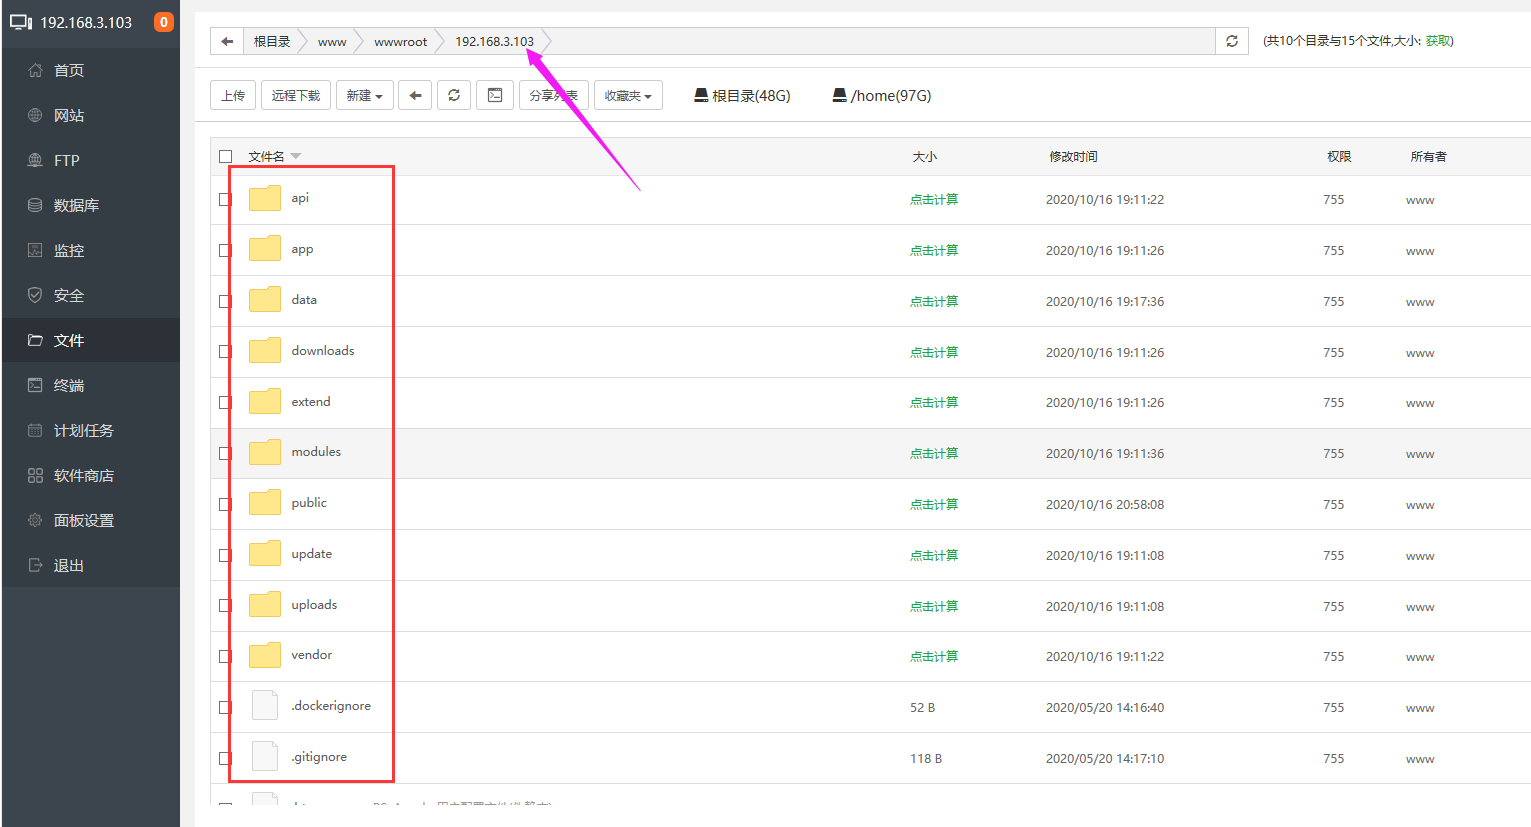
Task: Click the 计划任务 calendar icon
Action: click(35, 430)
